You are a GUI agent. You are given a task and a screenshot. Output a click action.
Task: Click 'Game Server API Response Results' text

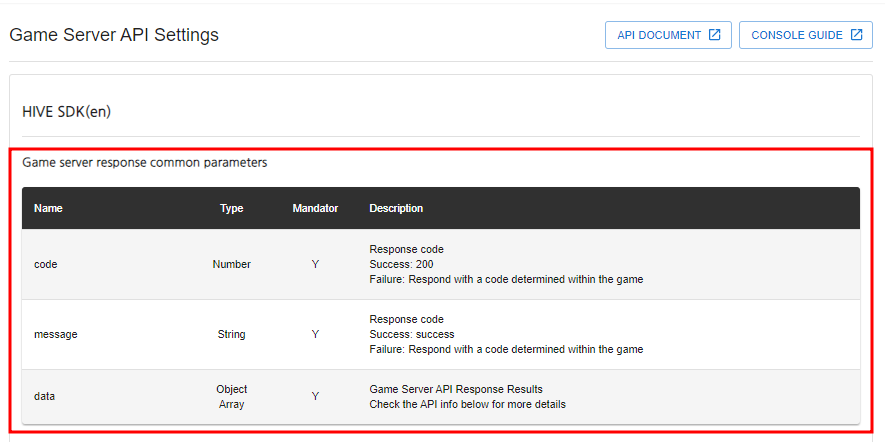pyautogui.click(x=456, y=389)
